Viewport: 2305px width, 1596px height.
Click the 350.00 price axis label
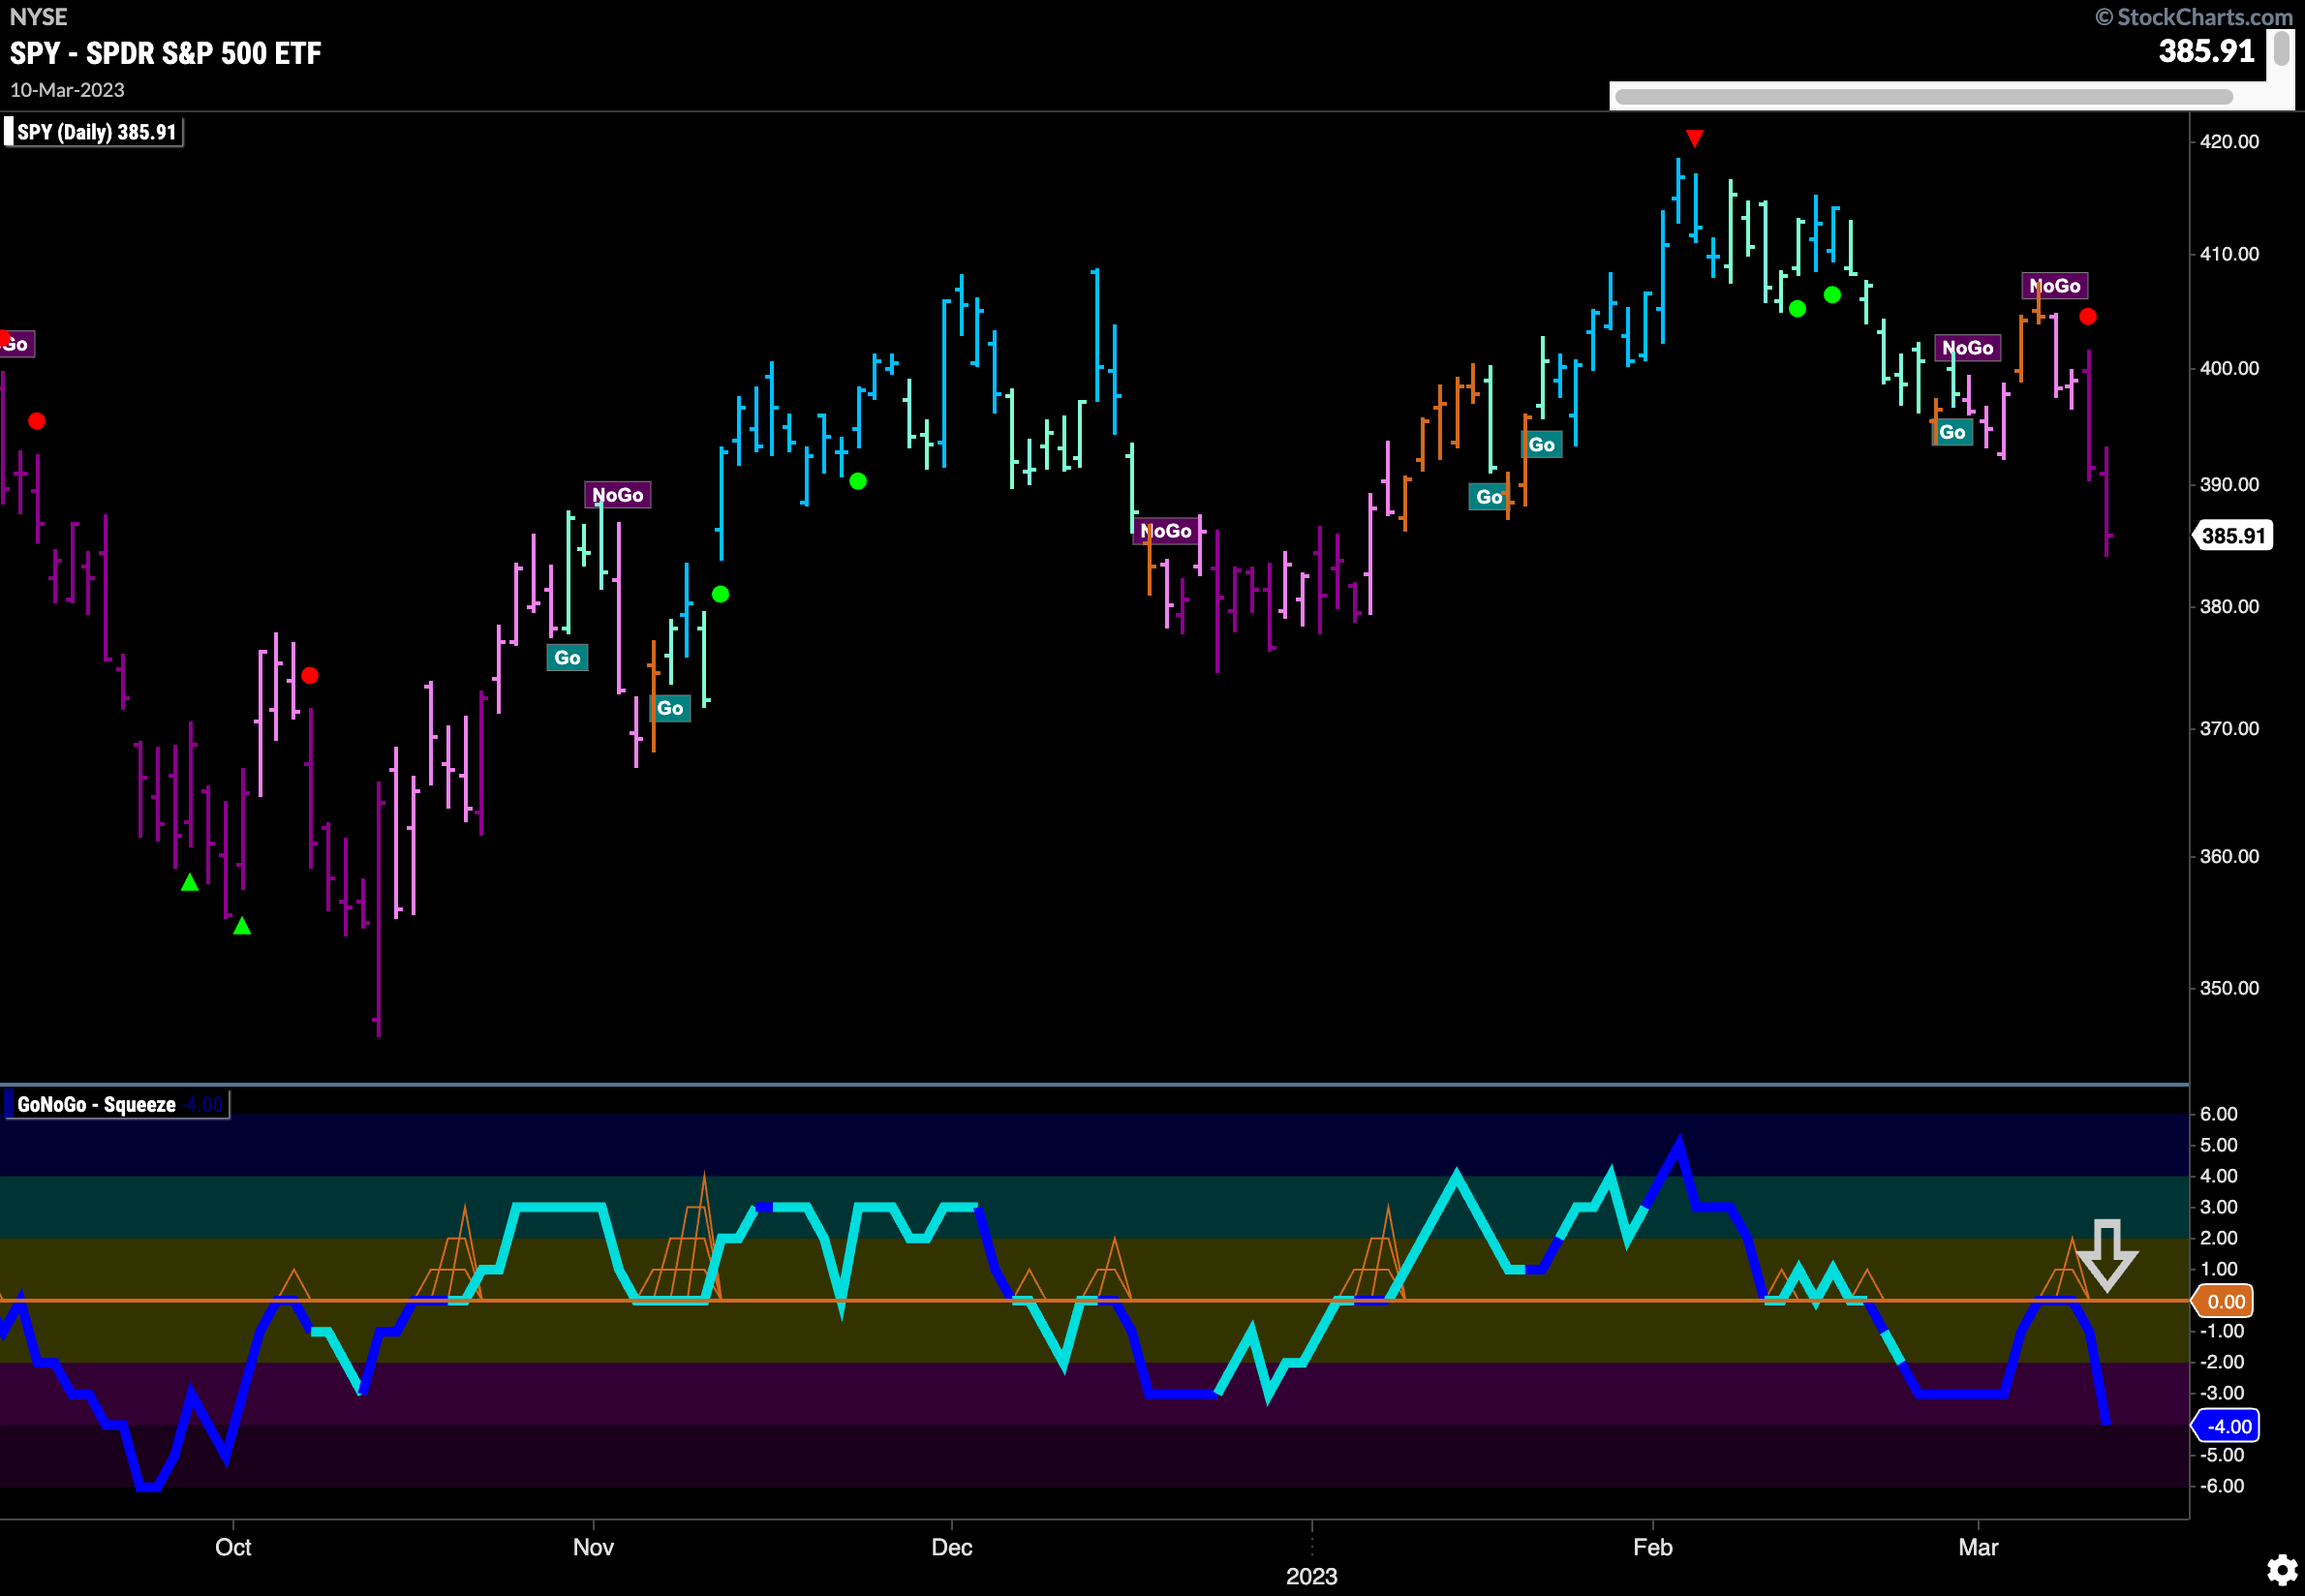point(2229,988)
